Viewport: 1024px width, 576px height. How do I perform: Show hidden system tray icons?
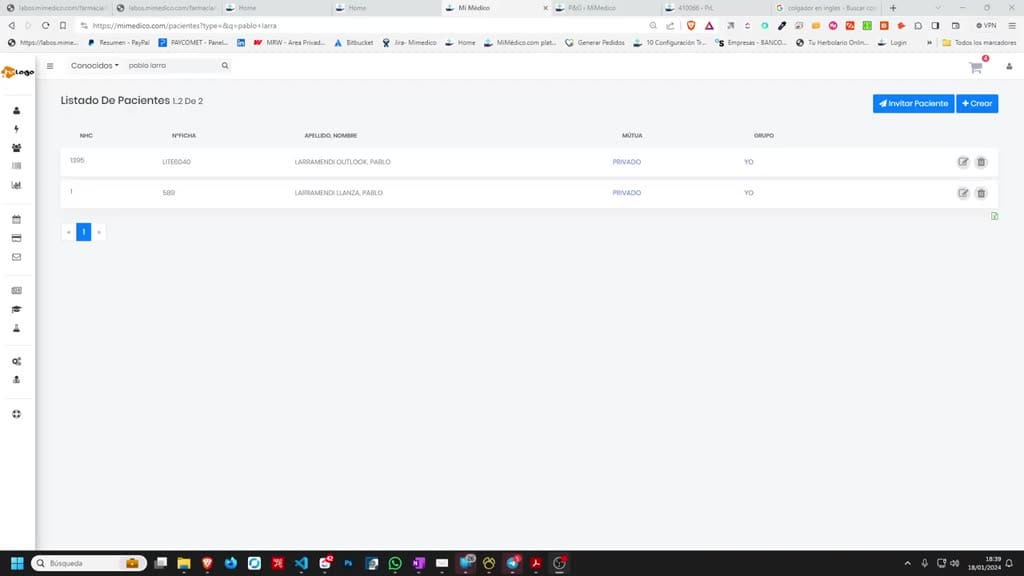tap(907, 563)
